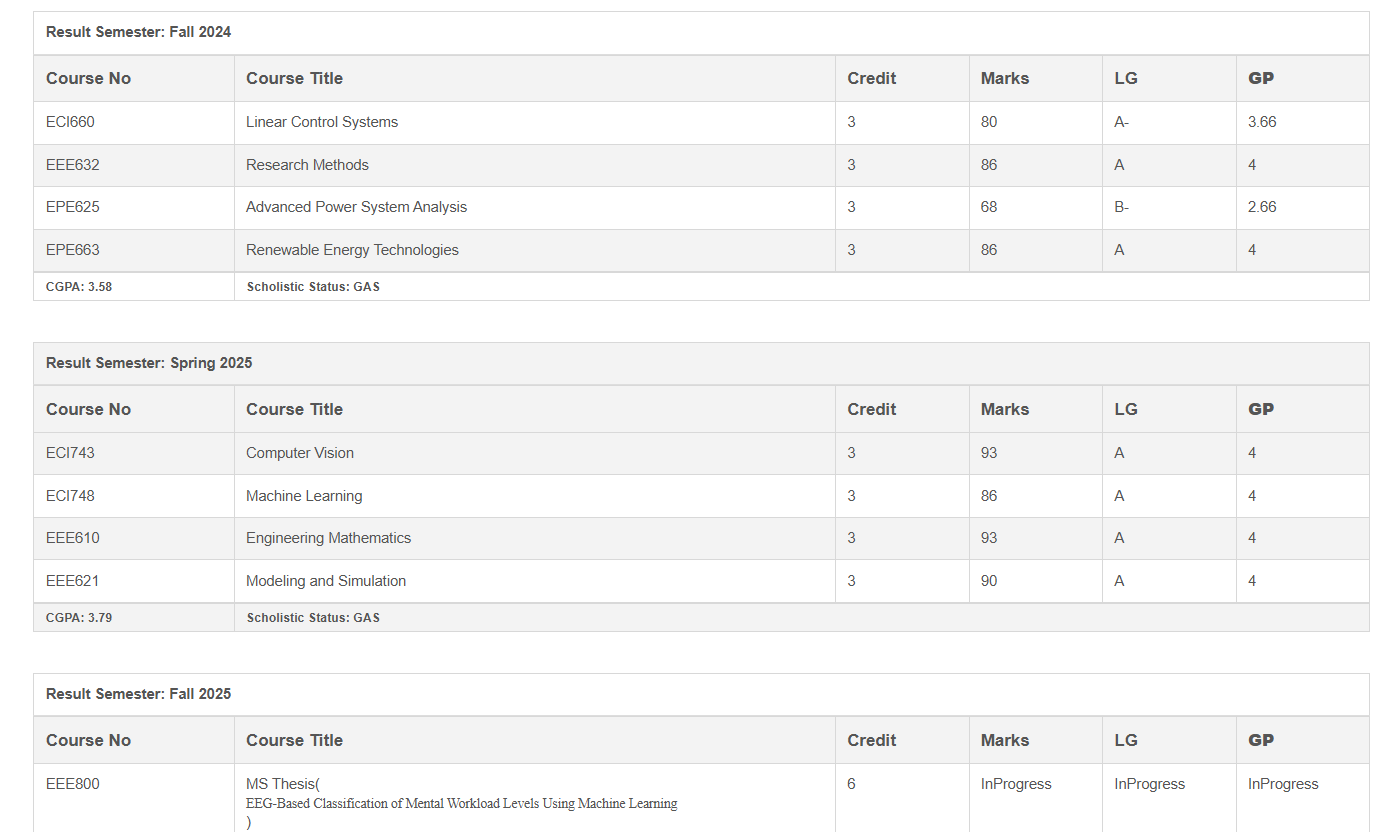The image size is (1400, 832).
Task: Select the Research Methods row title
Action: (x=307, y=165)
